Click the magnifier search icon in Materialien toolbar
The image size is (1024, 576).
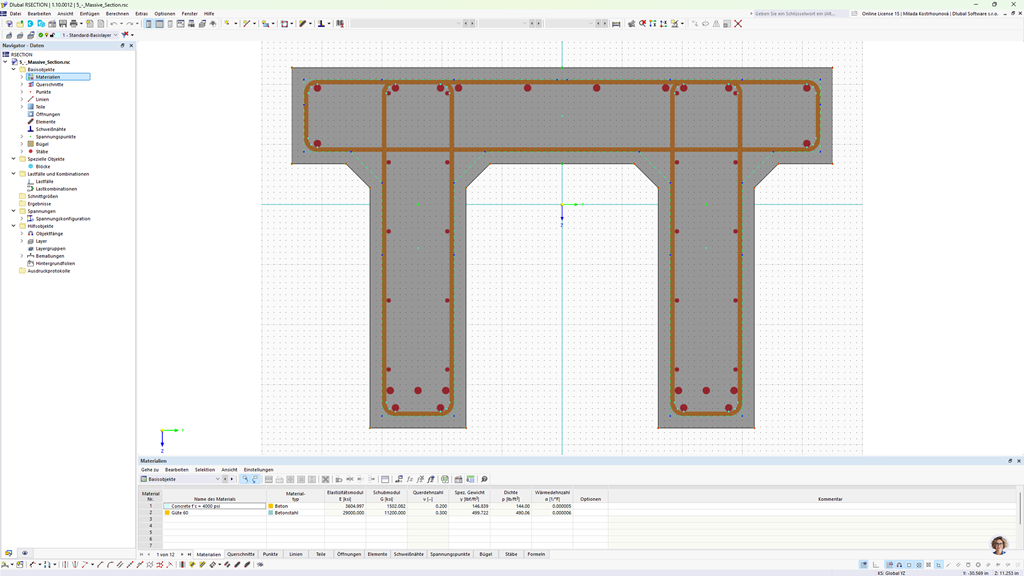click(485, 479)
